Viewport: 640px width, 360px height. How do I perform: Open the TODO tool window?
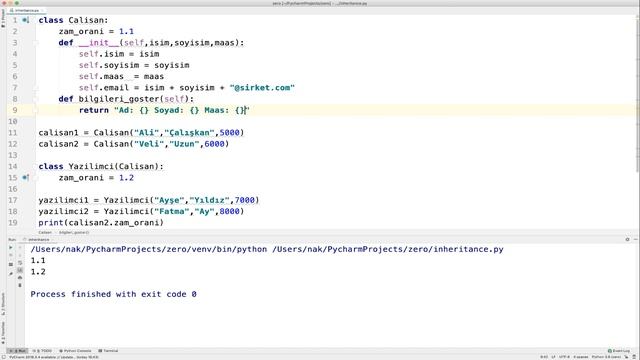tap(43, 351)
